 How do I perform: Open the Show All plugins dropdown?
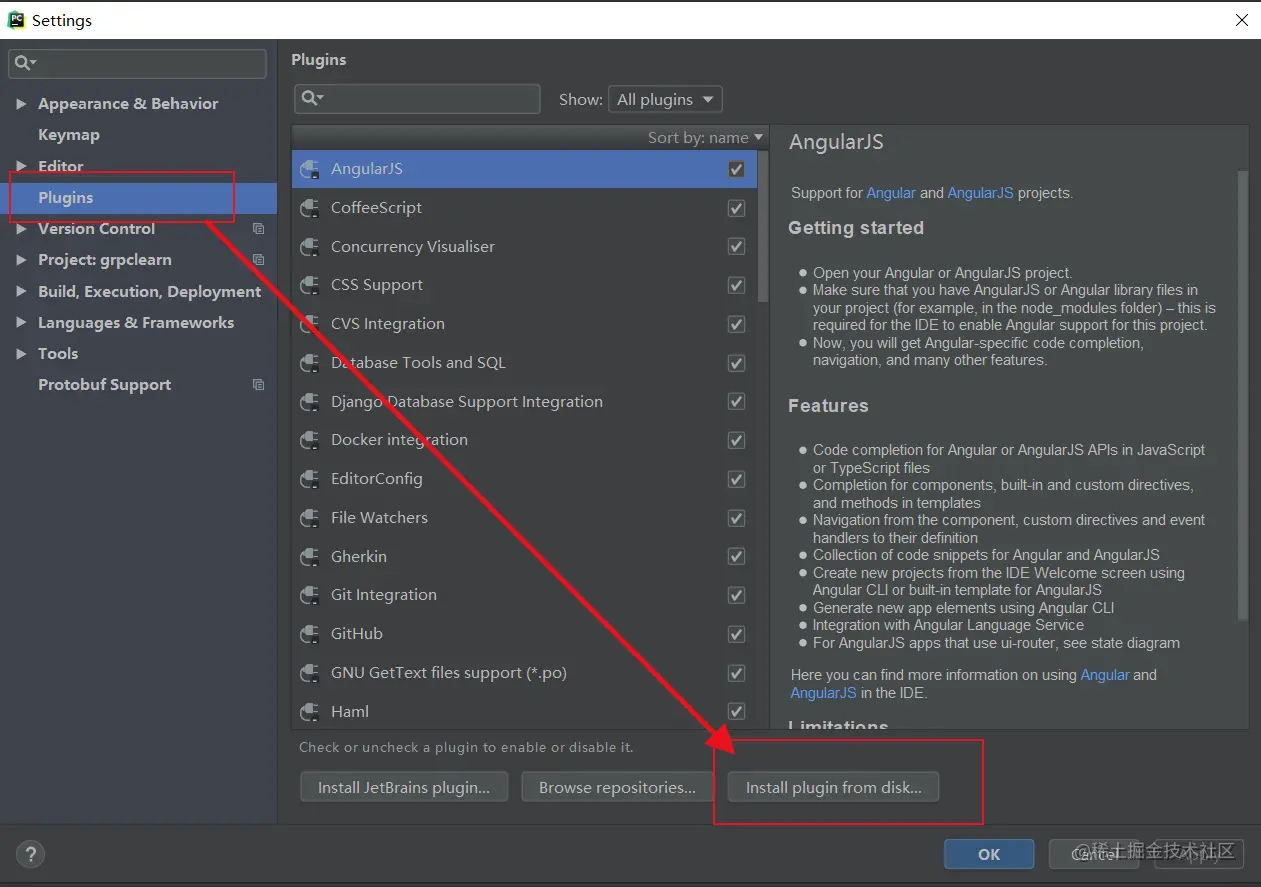point(665,99)
